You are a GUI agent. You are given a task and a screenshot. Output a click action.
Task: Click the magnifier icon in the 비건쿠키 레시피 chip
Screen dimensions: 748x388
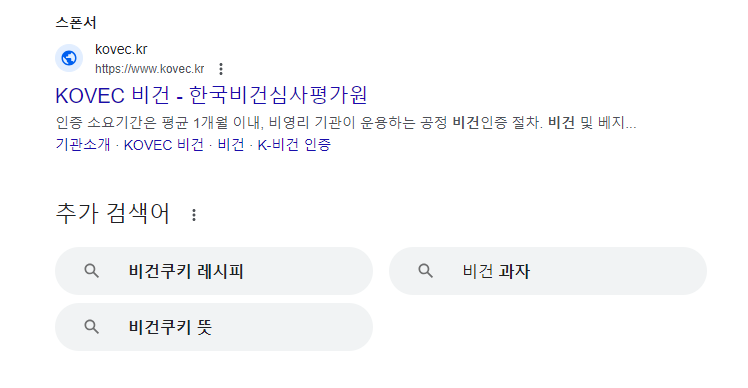tap(92, 271)
